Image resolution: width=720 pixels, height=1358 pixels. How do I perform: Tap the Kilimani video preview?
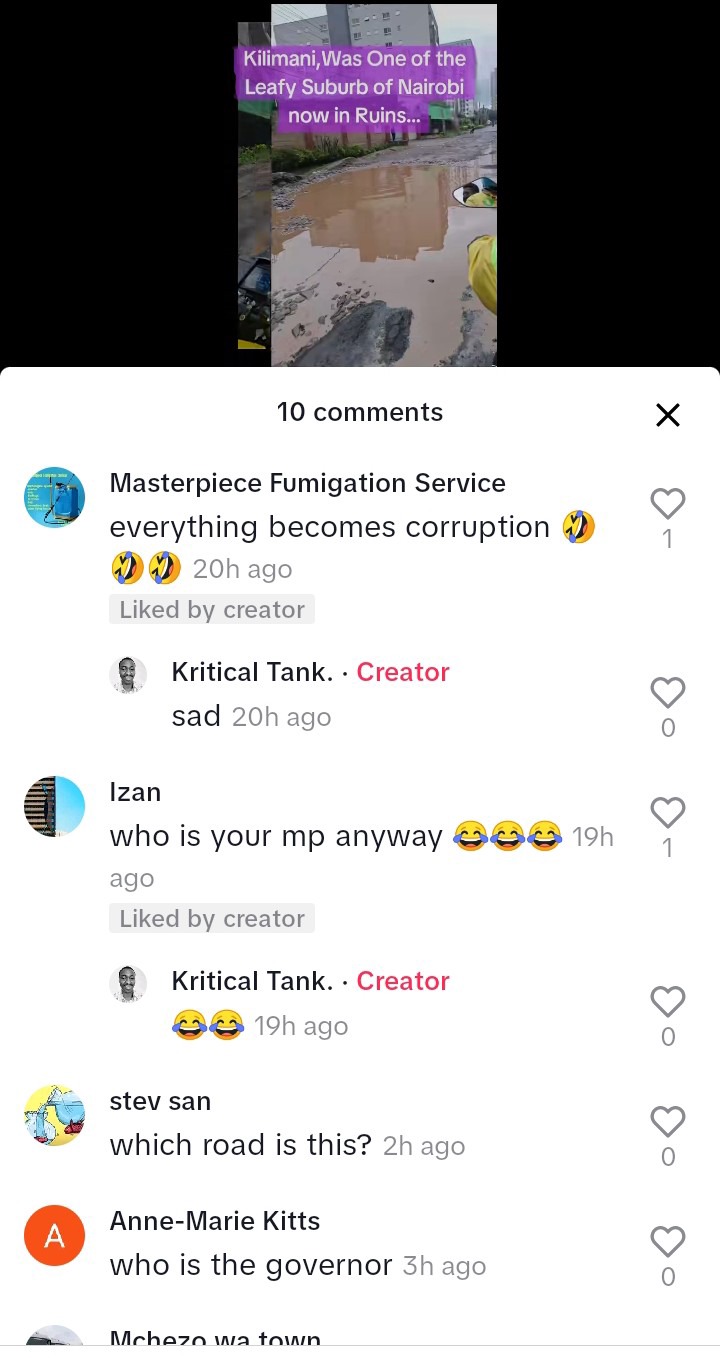pos(367,185)
